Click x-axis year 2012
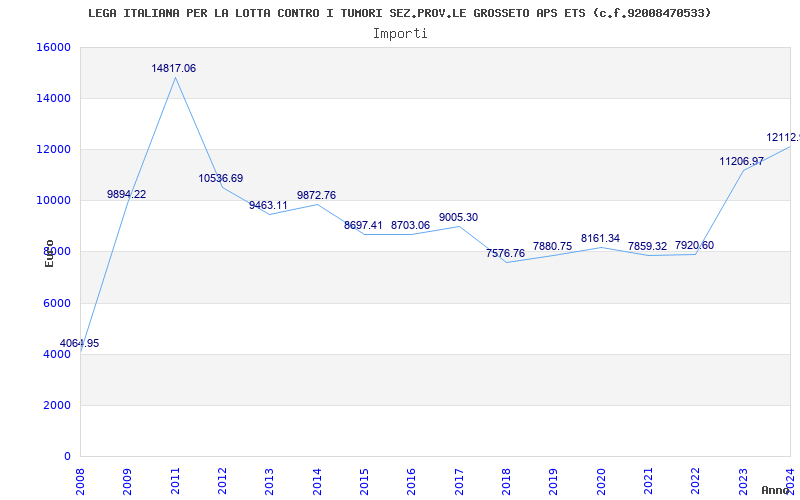Viewport: 800px width, 500px height. [x=222, y=482]
